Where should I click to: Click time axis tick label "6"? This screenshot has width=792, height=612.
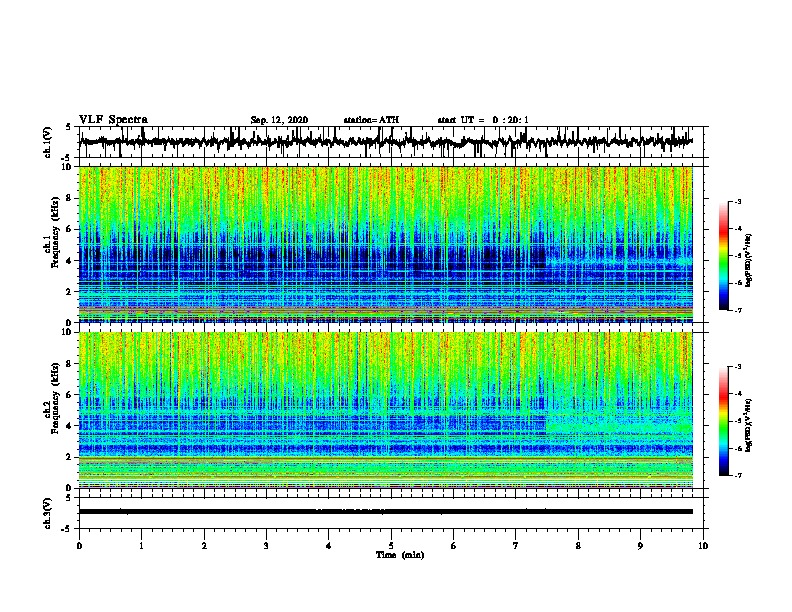tap(454, 546)
